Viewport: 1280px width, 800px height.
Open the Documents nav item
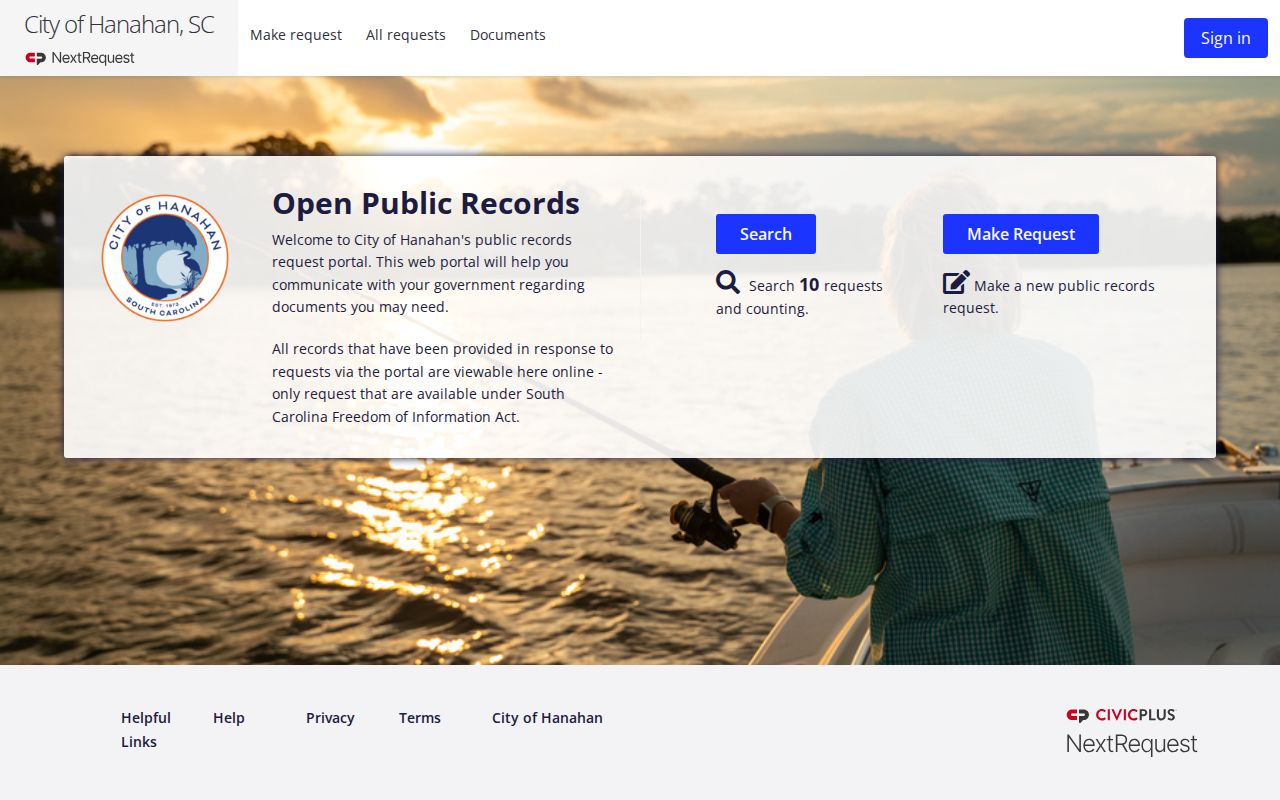coord(508,35)
